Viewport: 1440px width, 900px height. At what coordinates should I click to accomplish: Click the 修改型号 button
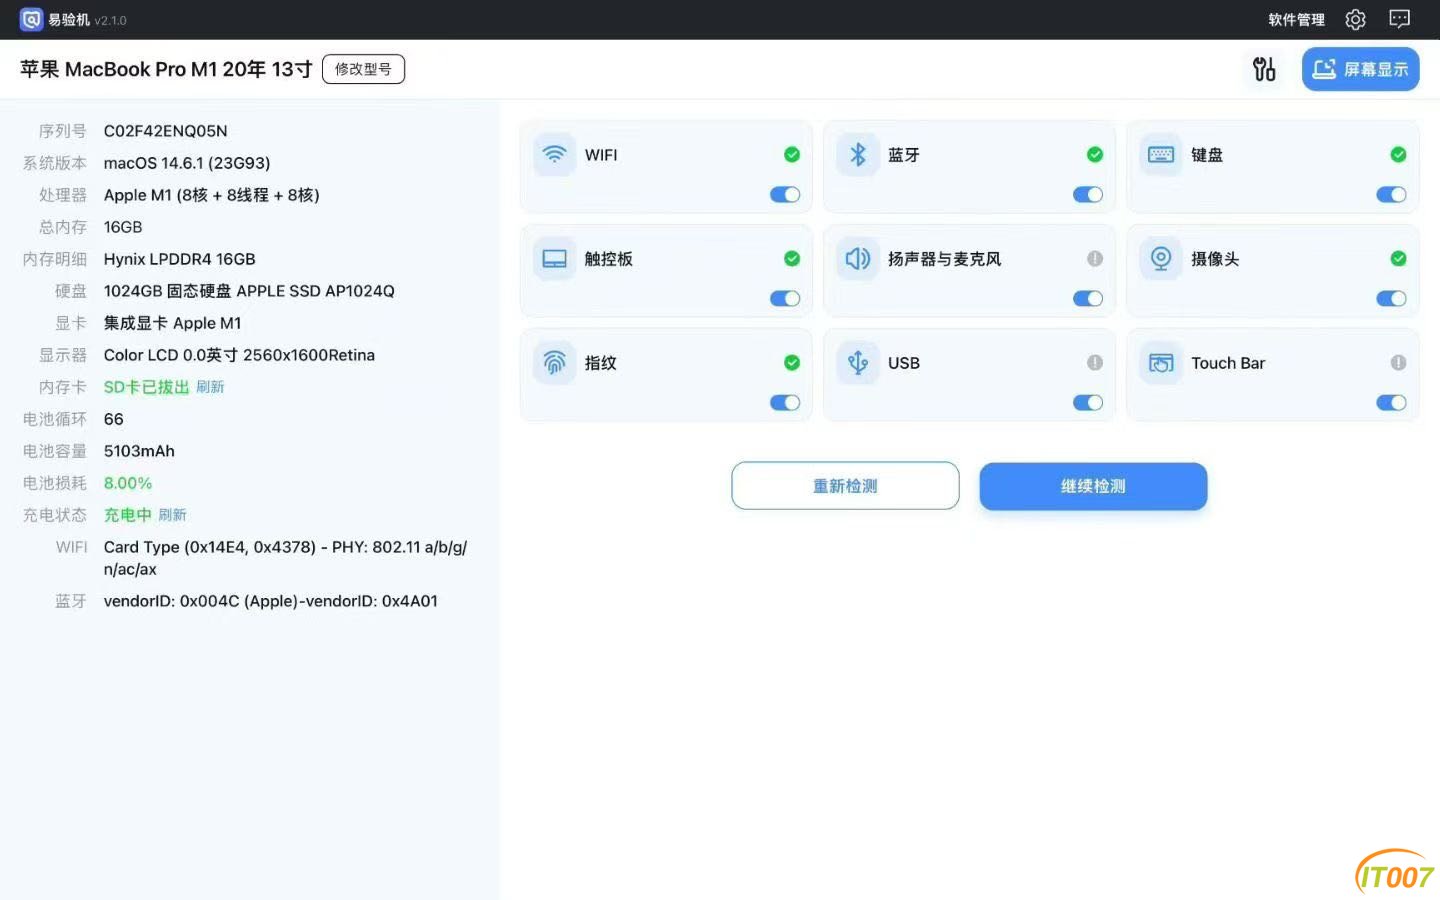click(x=363, y=69)
